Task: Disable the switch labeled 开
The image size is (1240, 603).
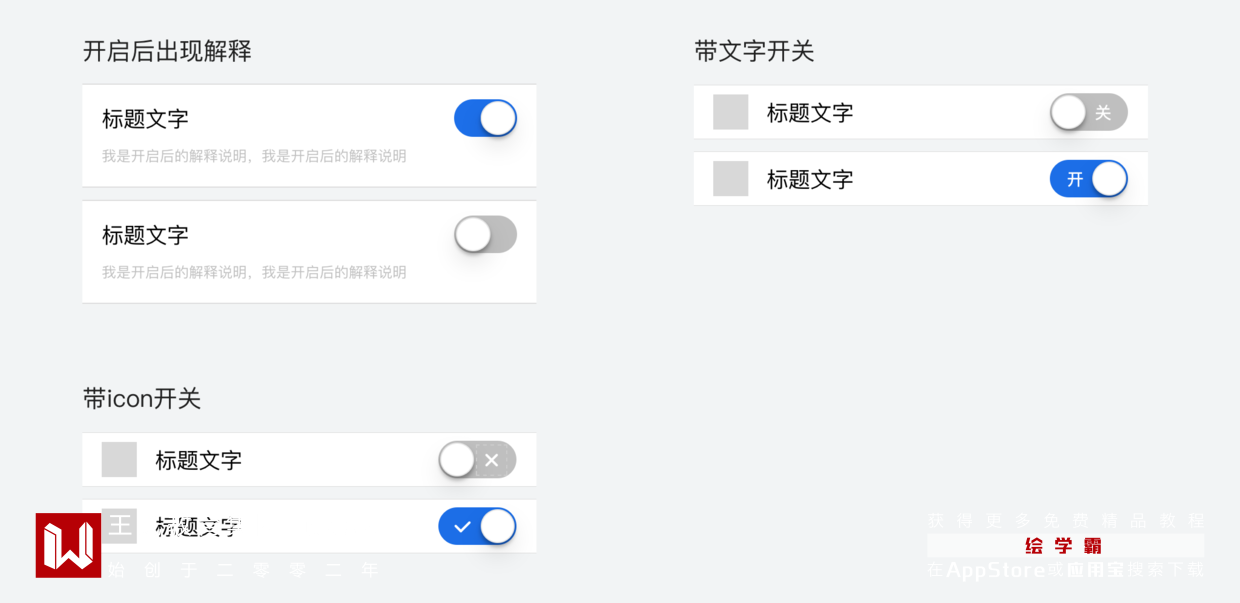Action: tap(1088, 179)
